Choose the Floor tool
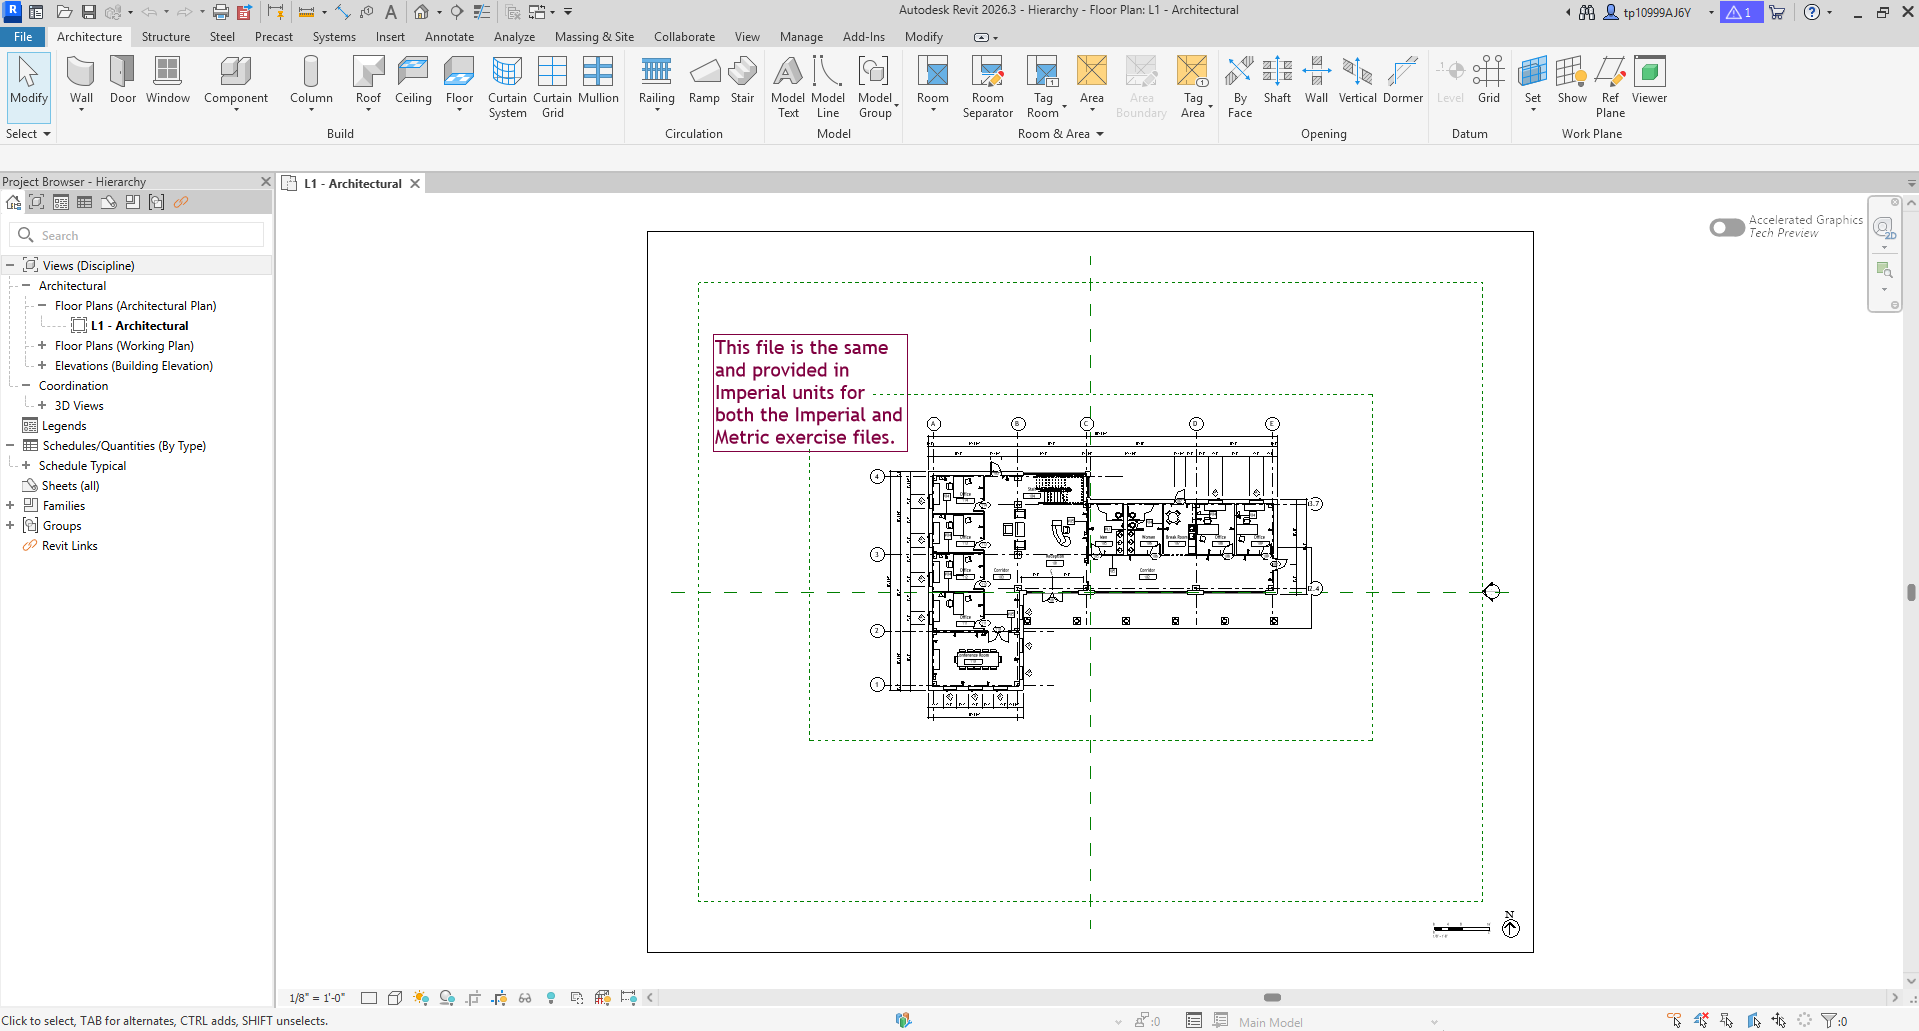 pos(459,82)
